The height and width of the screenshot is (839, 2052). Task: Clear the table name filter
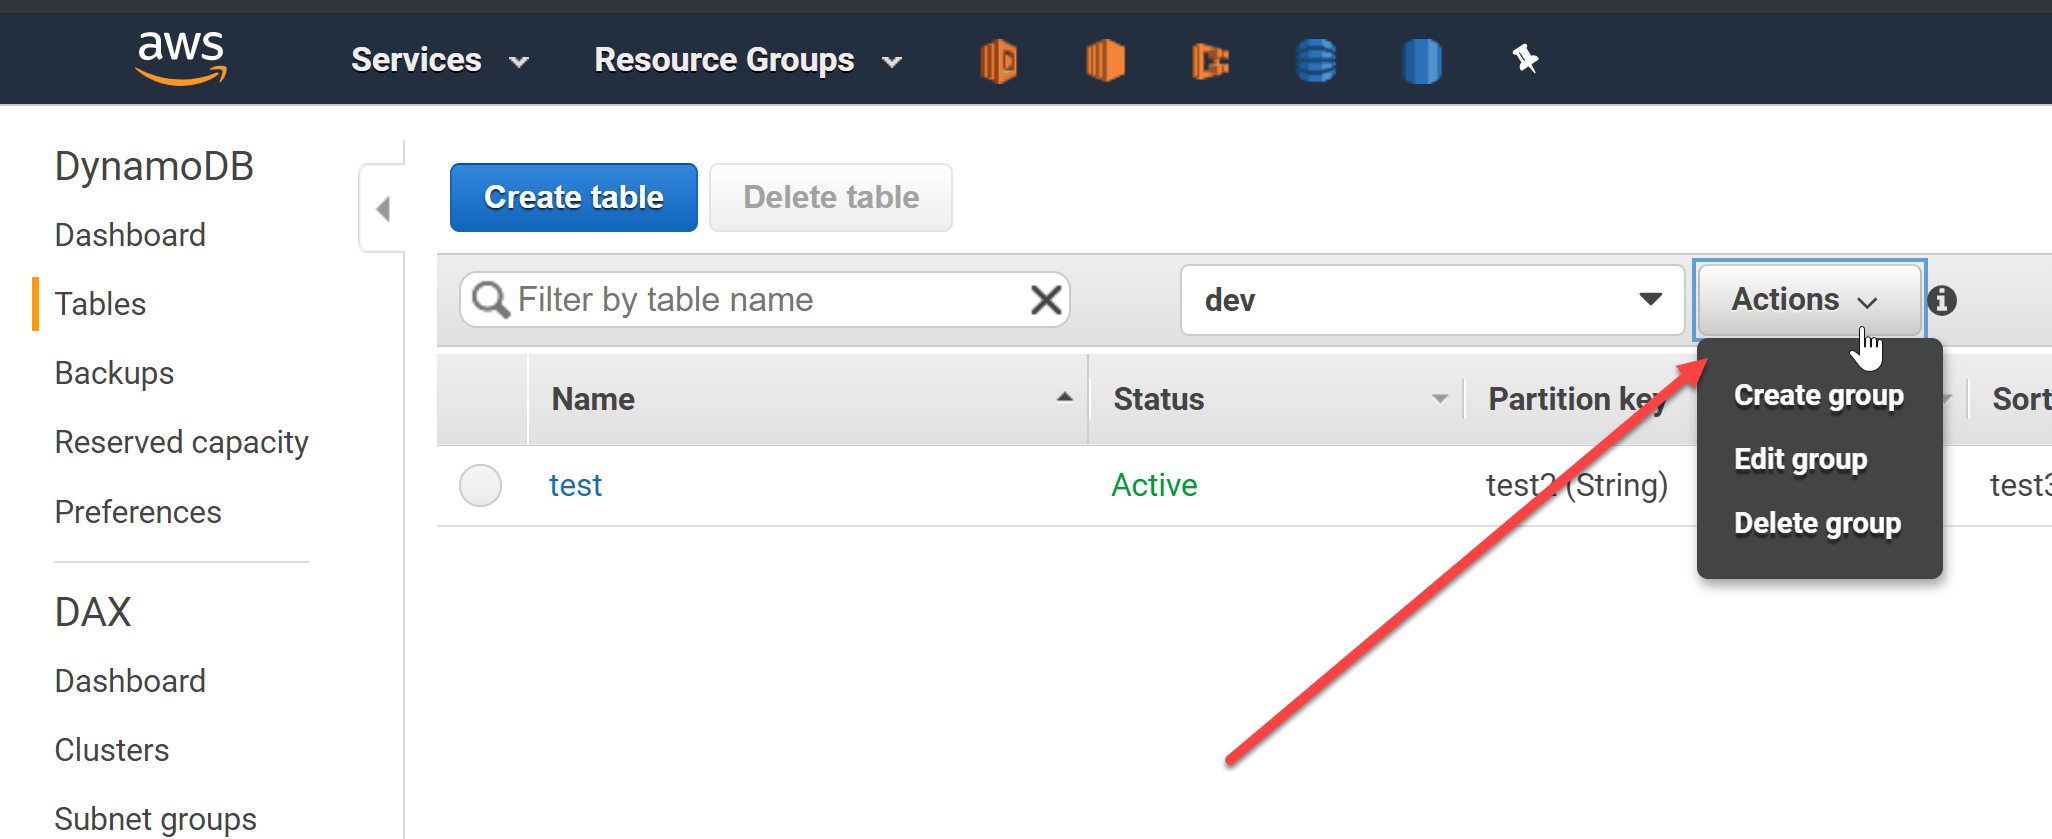click(x=1046, y=299)
